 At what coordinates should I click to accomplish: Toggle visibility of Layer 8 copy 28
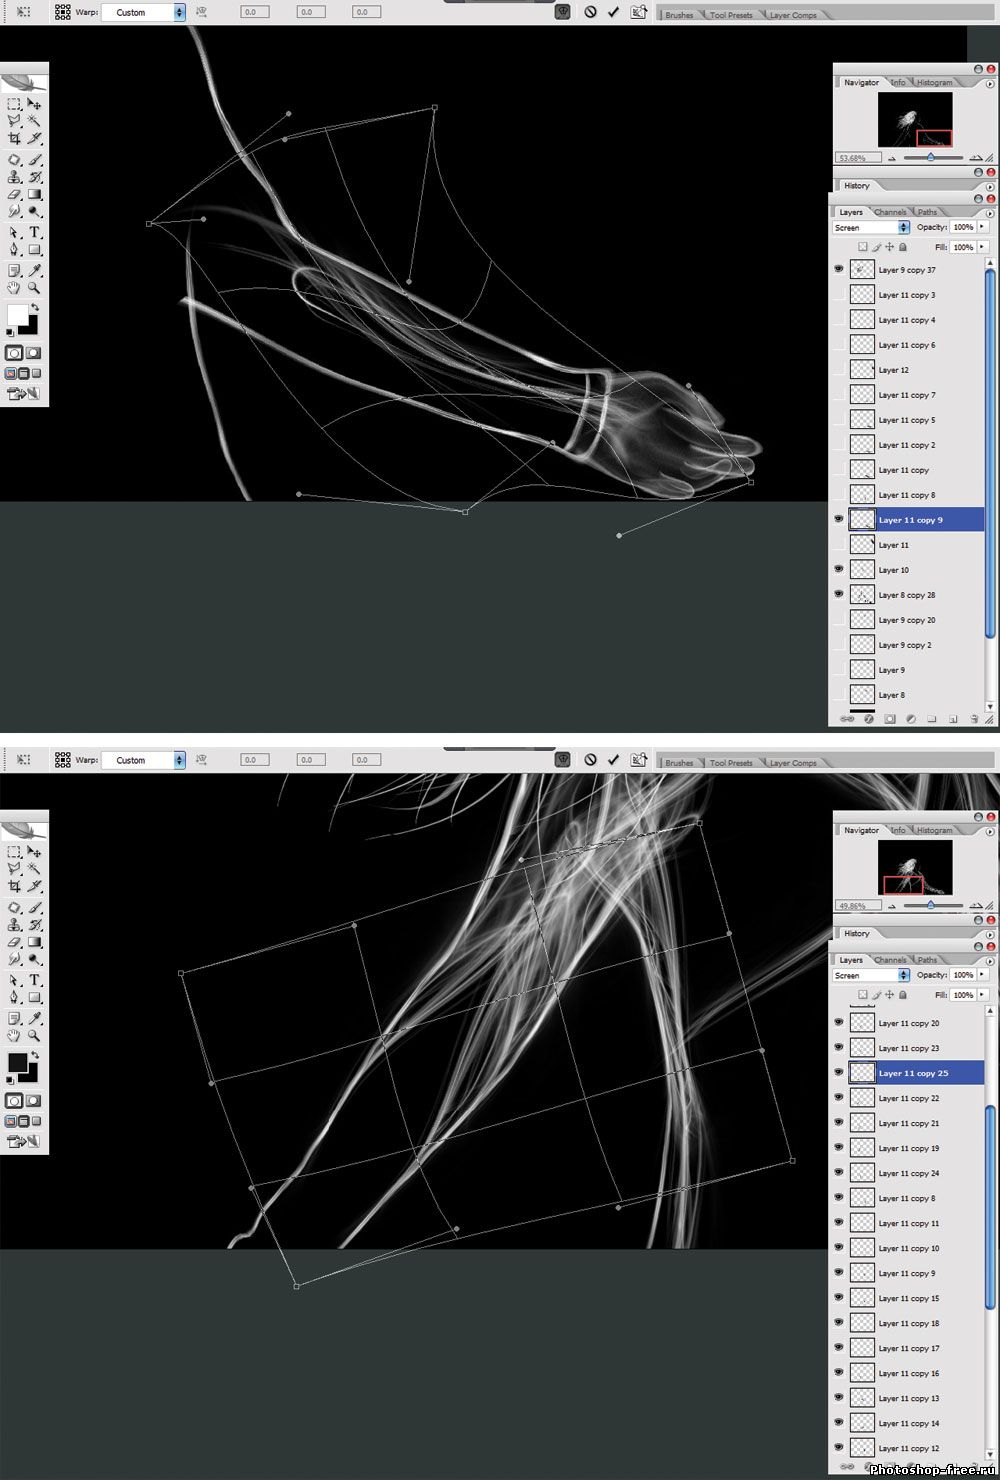click(838, 594)
